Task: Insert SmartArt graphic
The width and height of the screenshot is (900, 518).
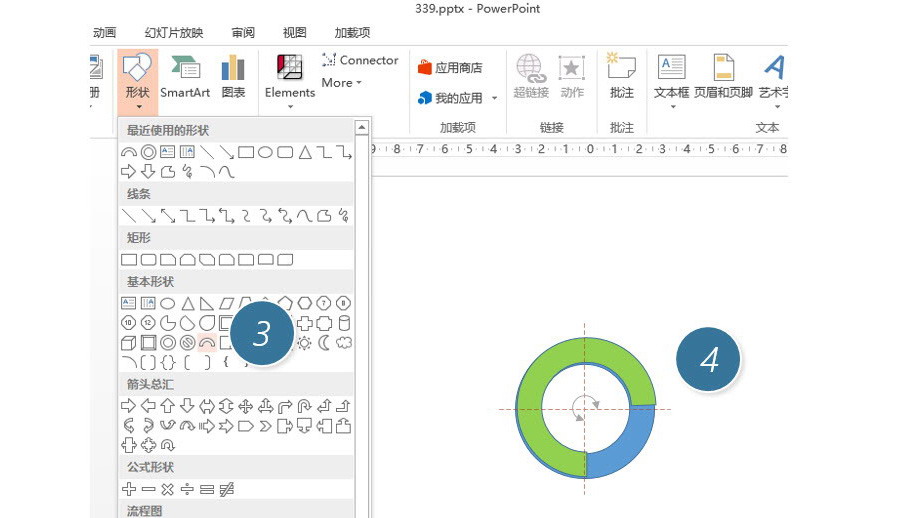Action: [x=185, y=77]
